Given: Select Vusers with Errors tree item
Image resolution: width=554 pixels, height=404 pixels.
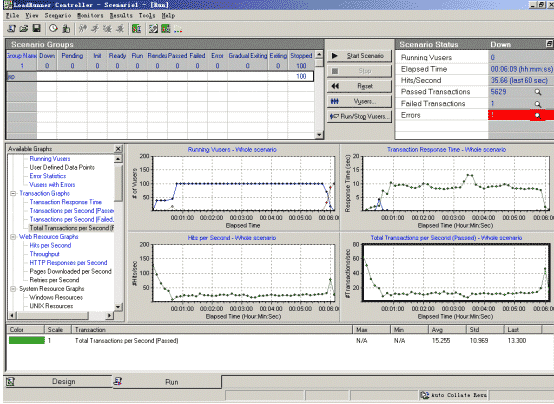Looking at the screenshot, I should (52, 185).
